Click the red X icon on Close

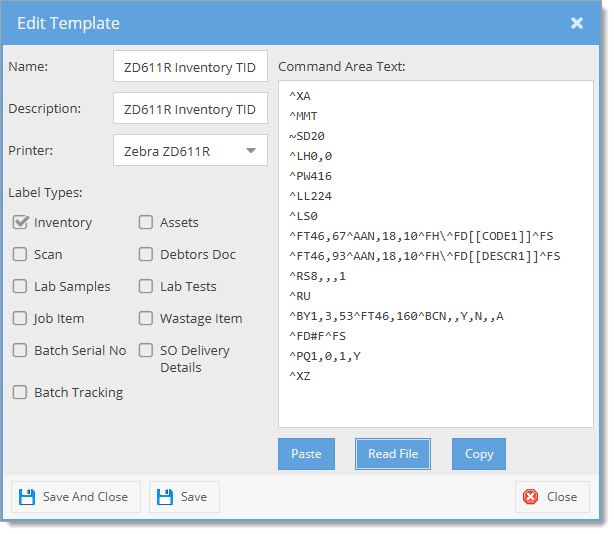(531, 497)
